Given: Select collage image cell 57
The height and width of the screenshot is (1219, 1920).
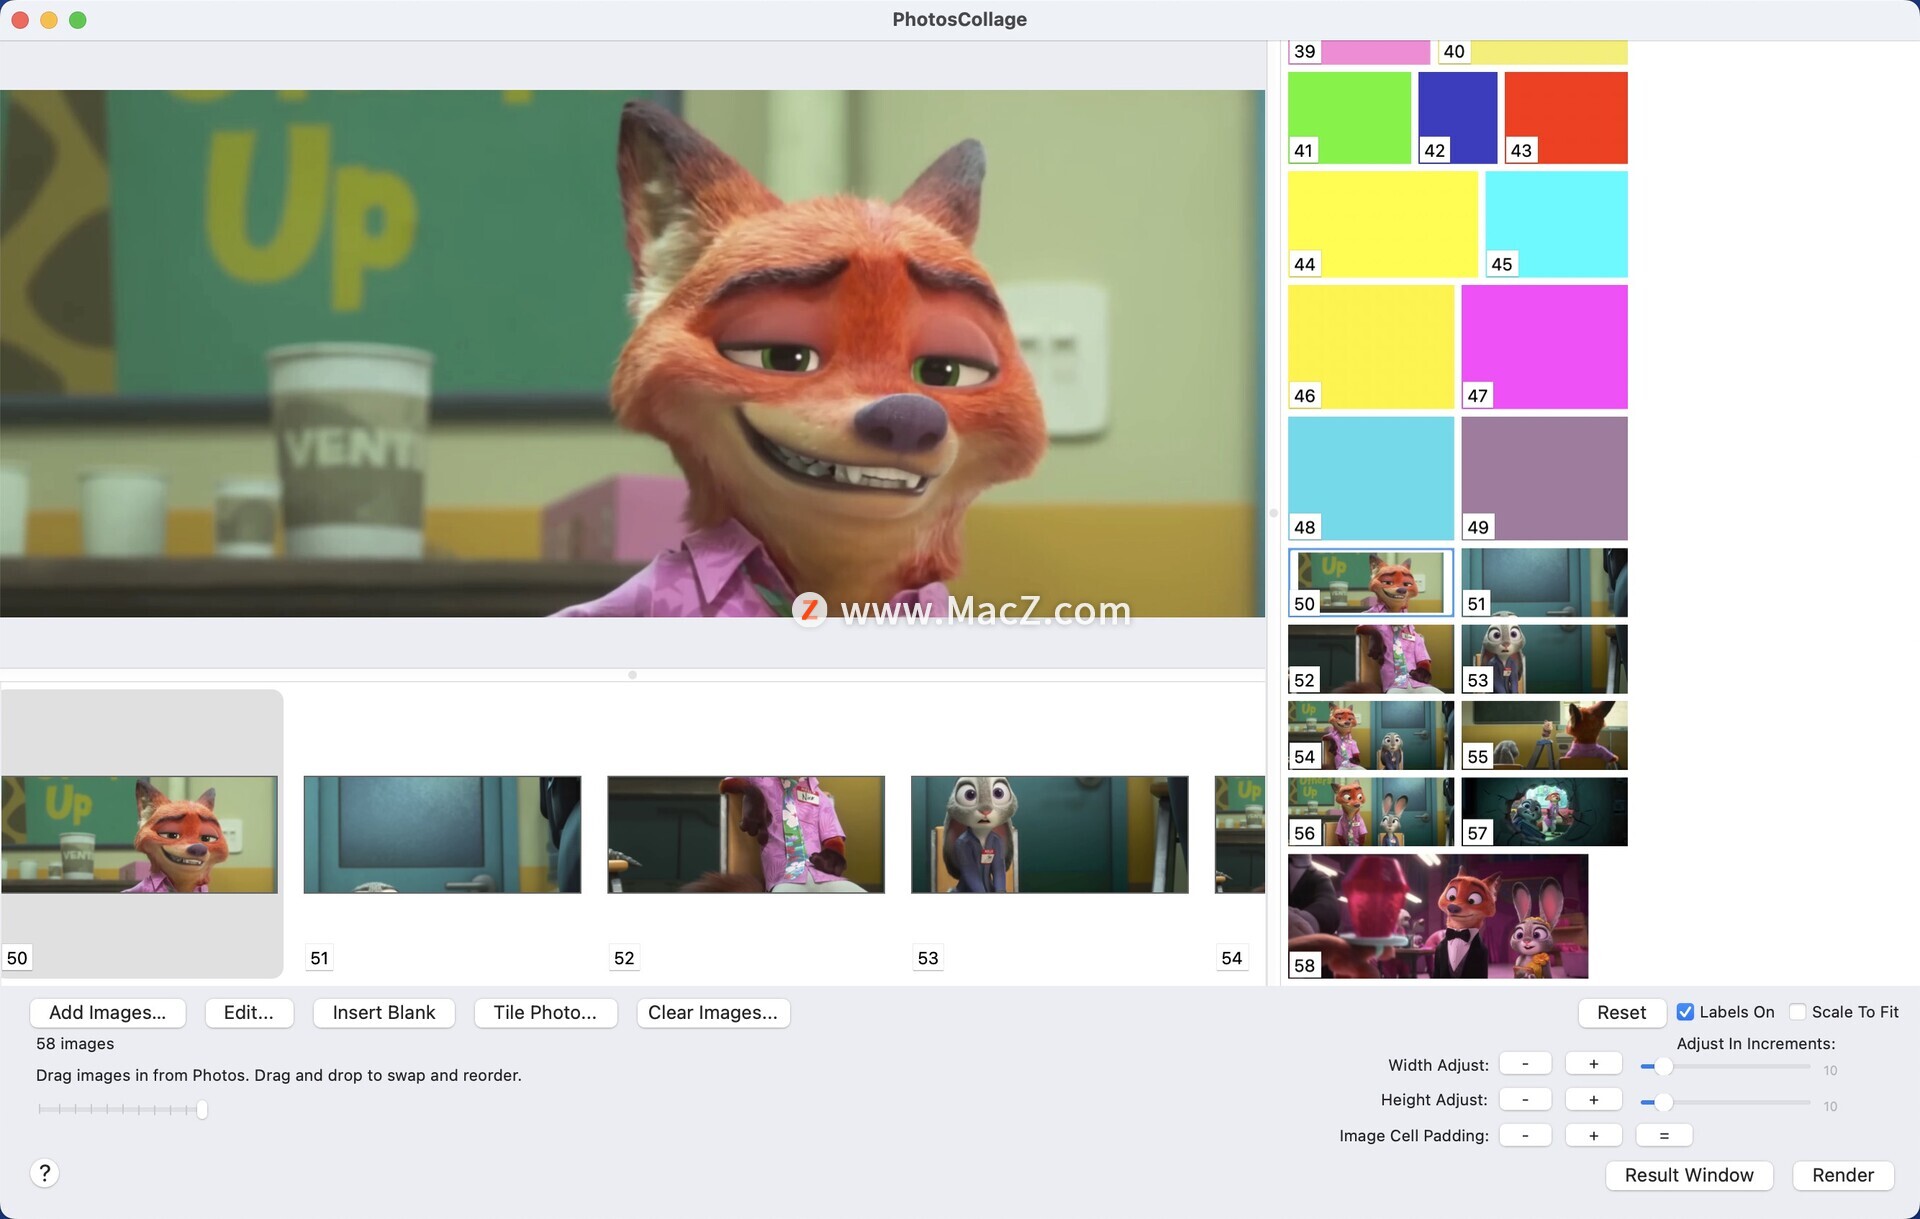Looking at the screenshot, I should point(1544,812).
